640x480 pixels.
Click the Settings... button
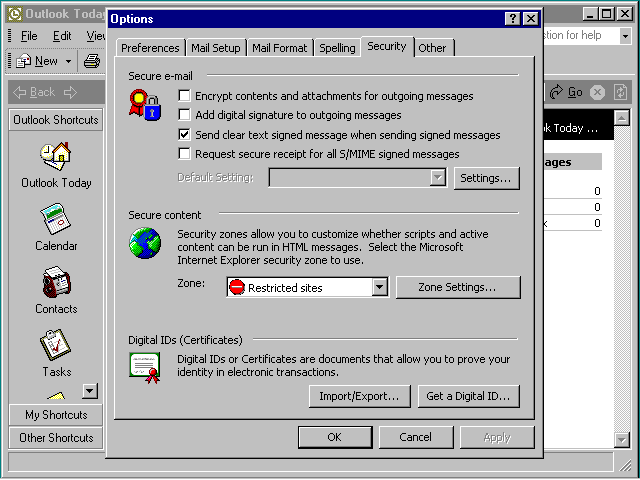(487, 178)
